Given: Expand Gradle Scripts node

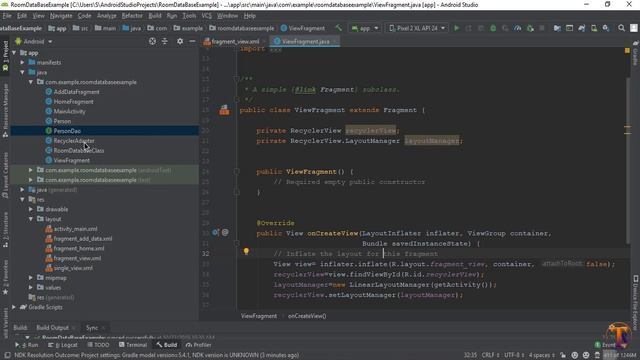Looking at the screenshot, I should coord(14,307).
